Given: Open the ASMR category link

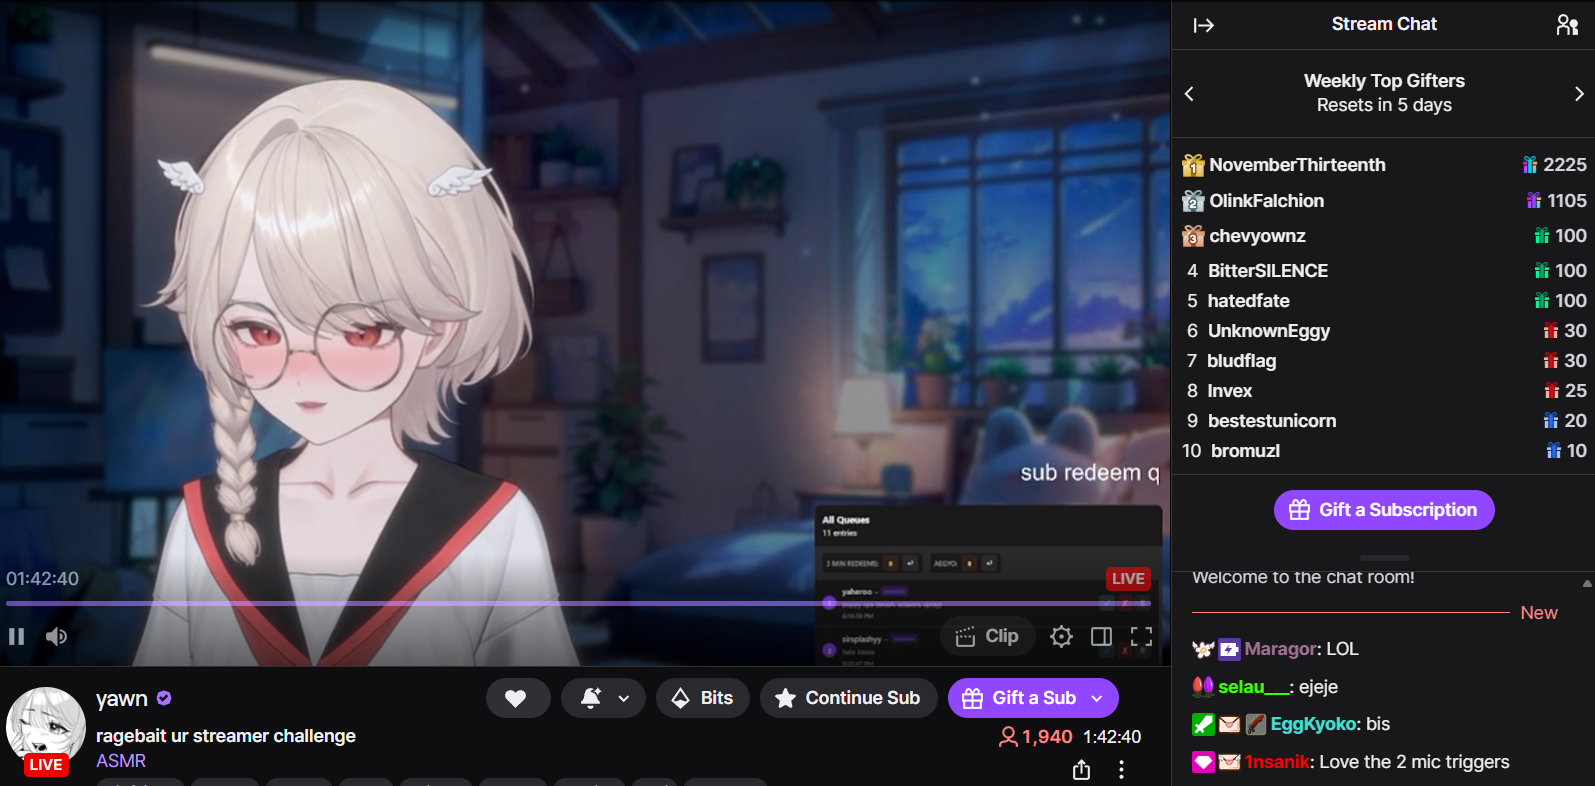Looking at the screenshot, I should 121,761.
